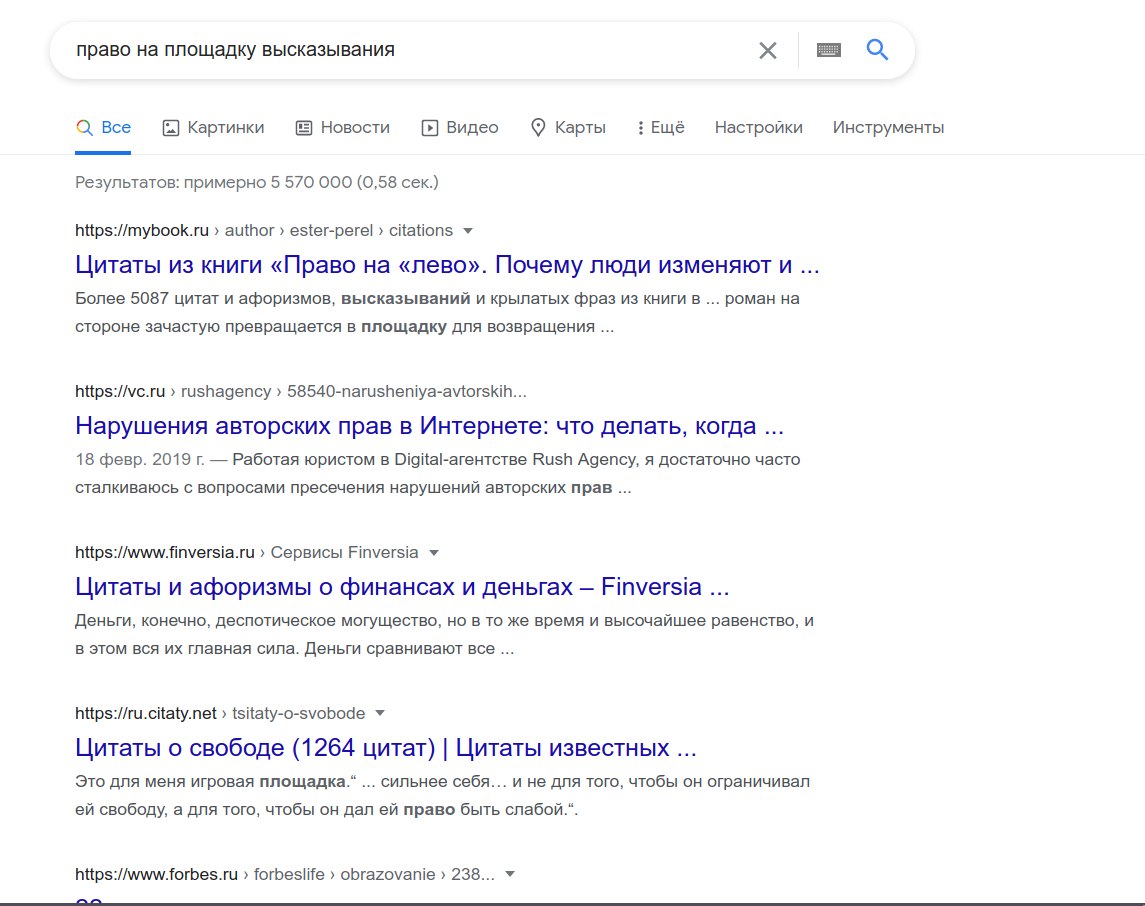
Task: Open result 'Цитаты и афоризмы о финансах и деньгах'
Action: point(402,586)
